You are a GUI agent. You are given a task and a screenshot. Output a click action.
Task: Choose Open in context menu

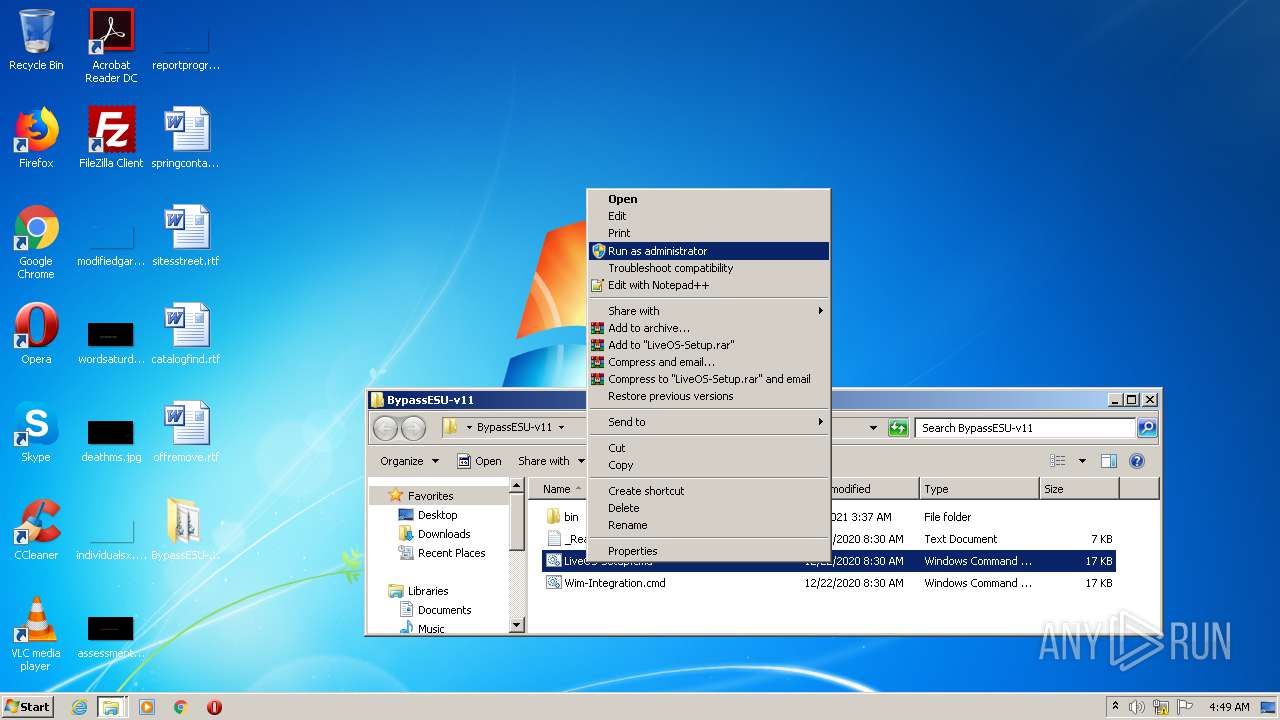[x=709, y=199]
